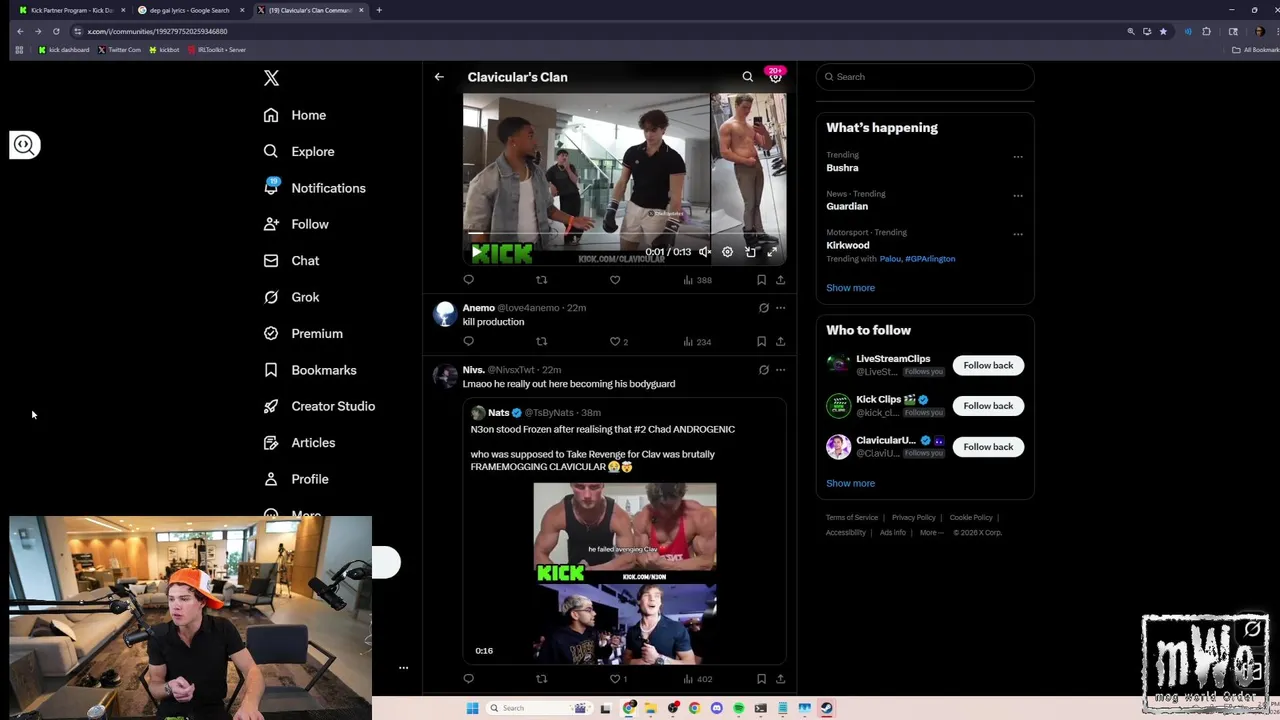Switch to dep gai lyrics Google tab
Image resolution: width=1280 pixels, height=720 pixels.
coord(189,10)
